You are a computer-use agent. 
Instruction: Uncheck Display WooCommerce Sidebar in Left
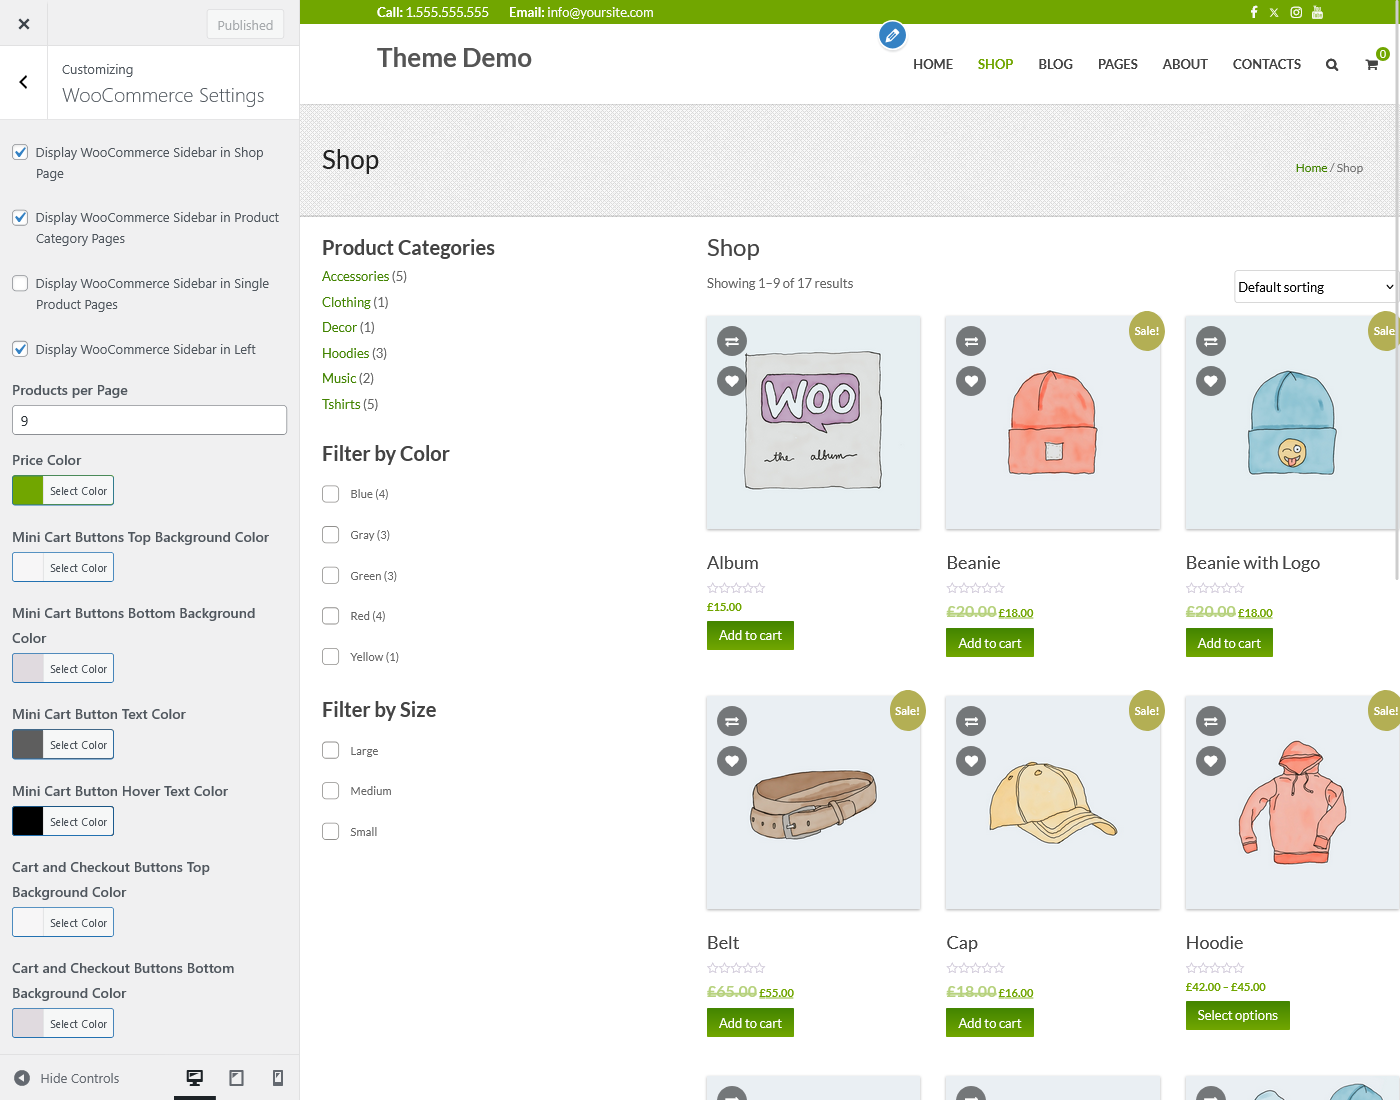[20, 349]
